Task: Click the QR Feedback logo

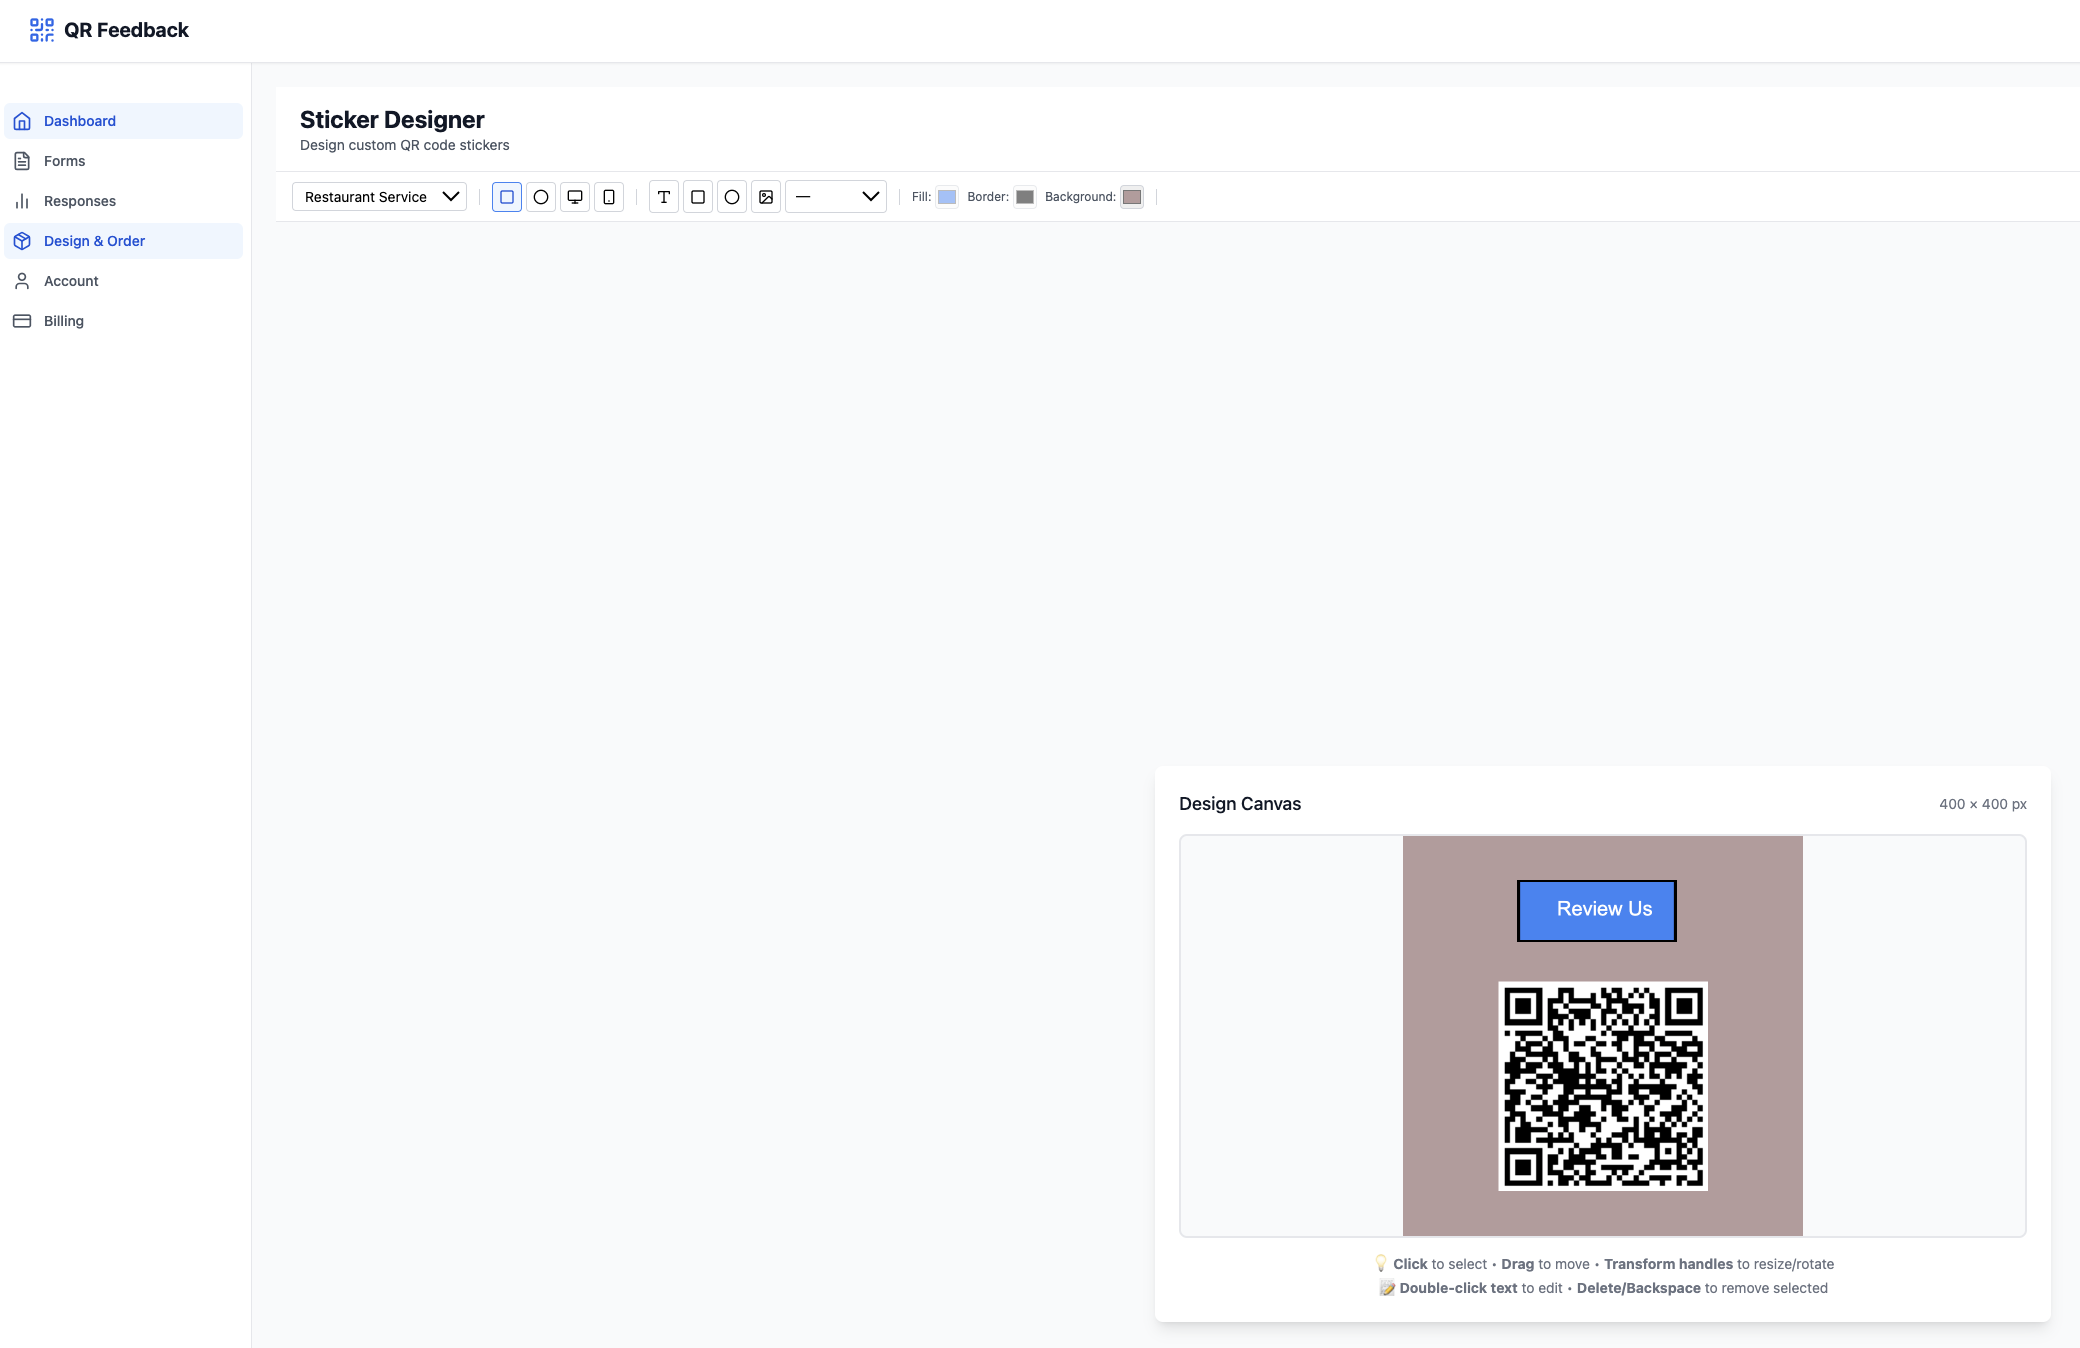Action: tap(42, 30)
